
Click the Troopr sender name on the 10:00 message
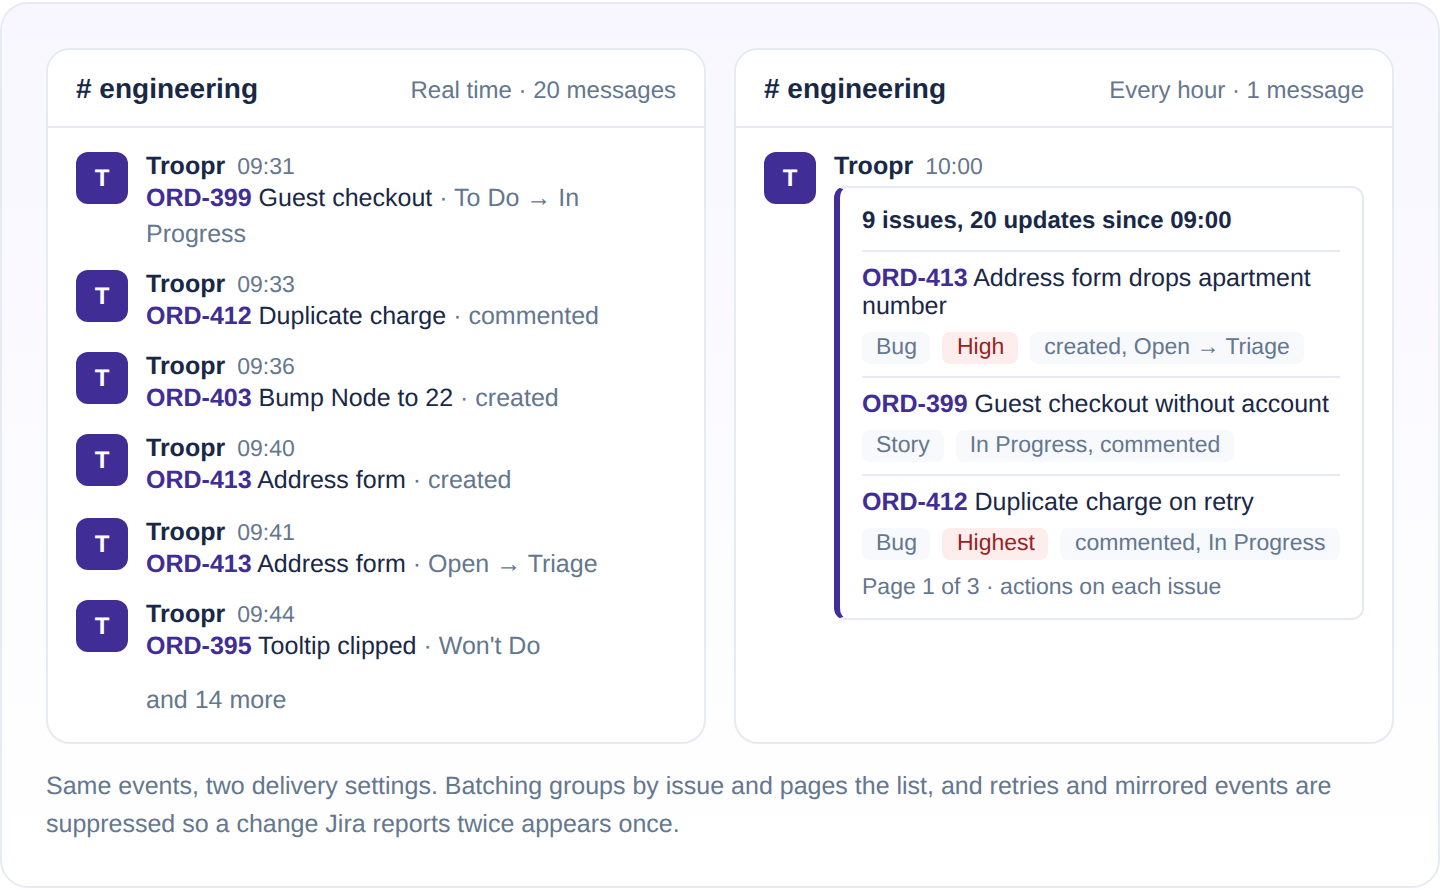coord(874,166)
